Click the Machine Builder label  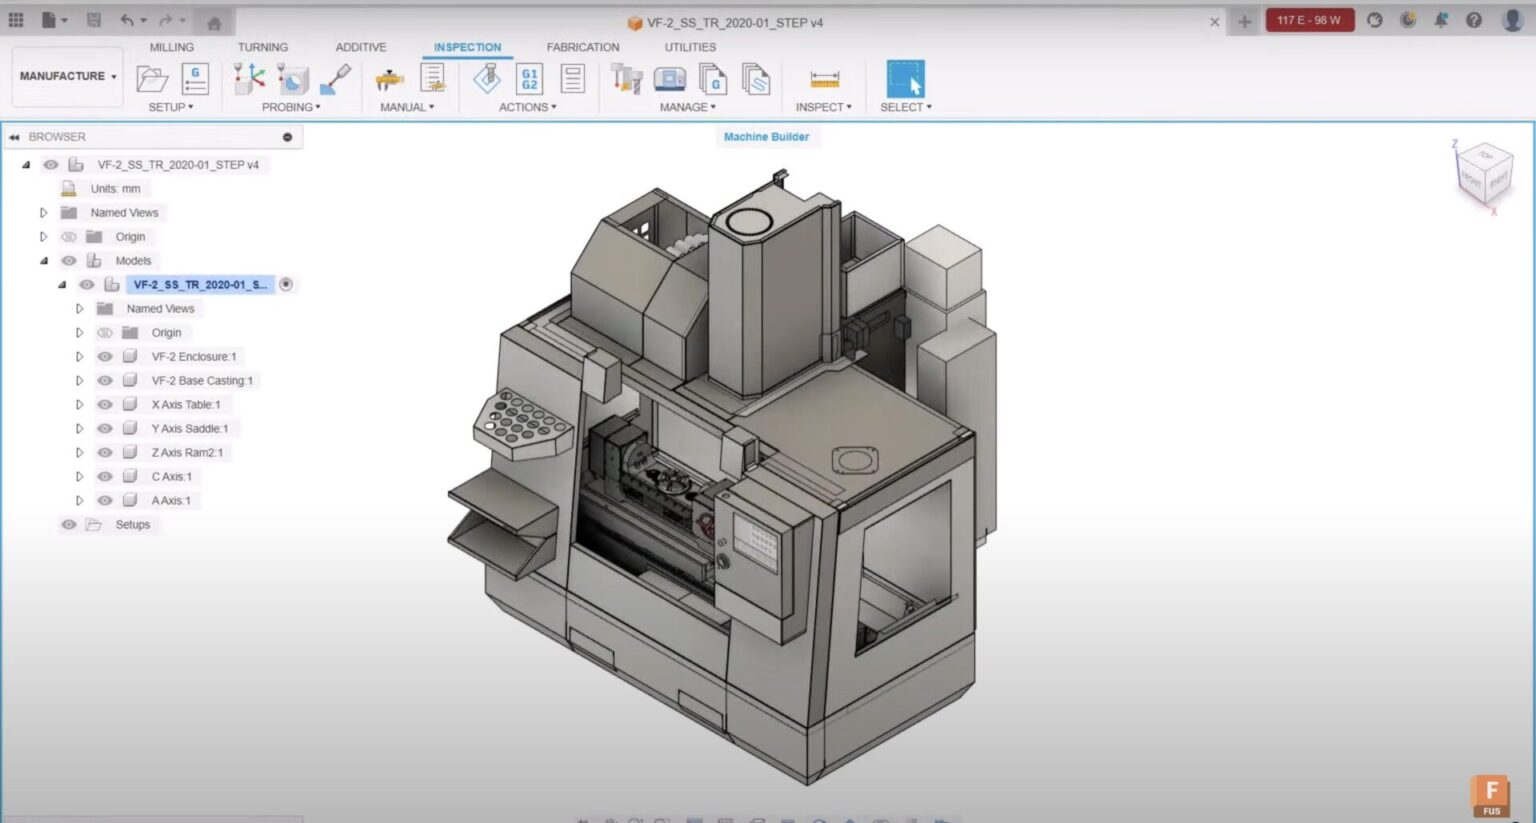tap(766, 137)
